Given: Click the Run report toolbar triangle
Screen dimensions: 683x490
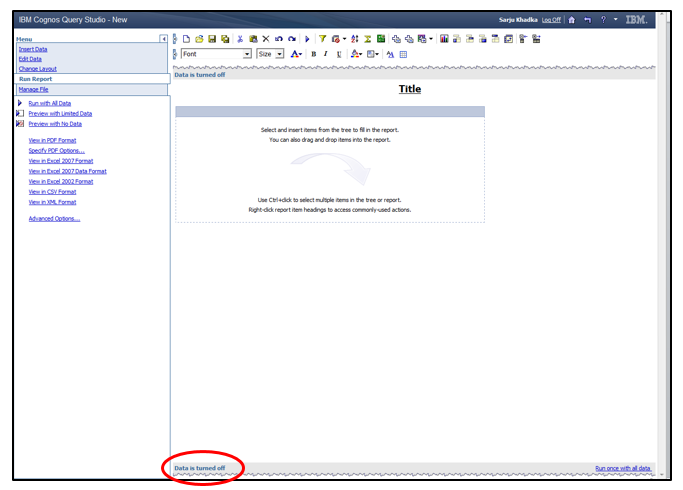Looking at the screenshot, I should point(307,39).
